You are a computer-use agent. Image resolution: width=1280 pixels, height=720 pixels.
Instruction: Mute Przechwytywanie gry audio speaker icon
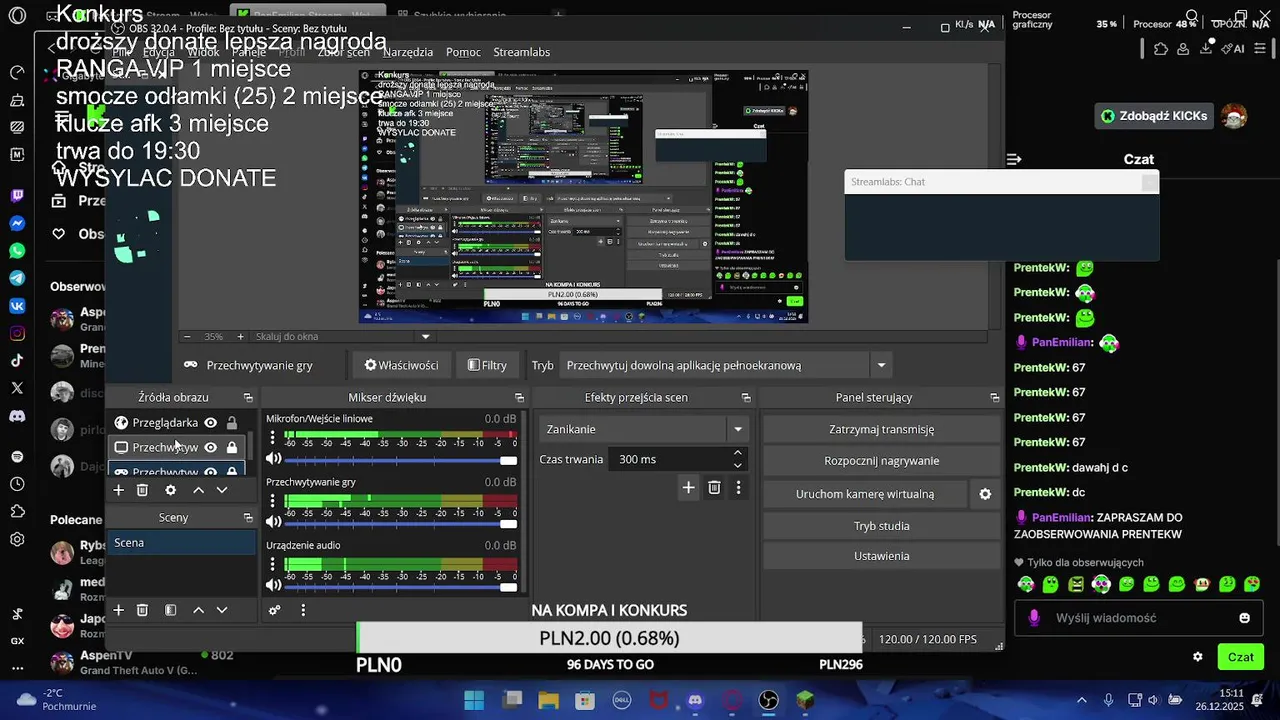pos(273,522)
